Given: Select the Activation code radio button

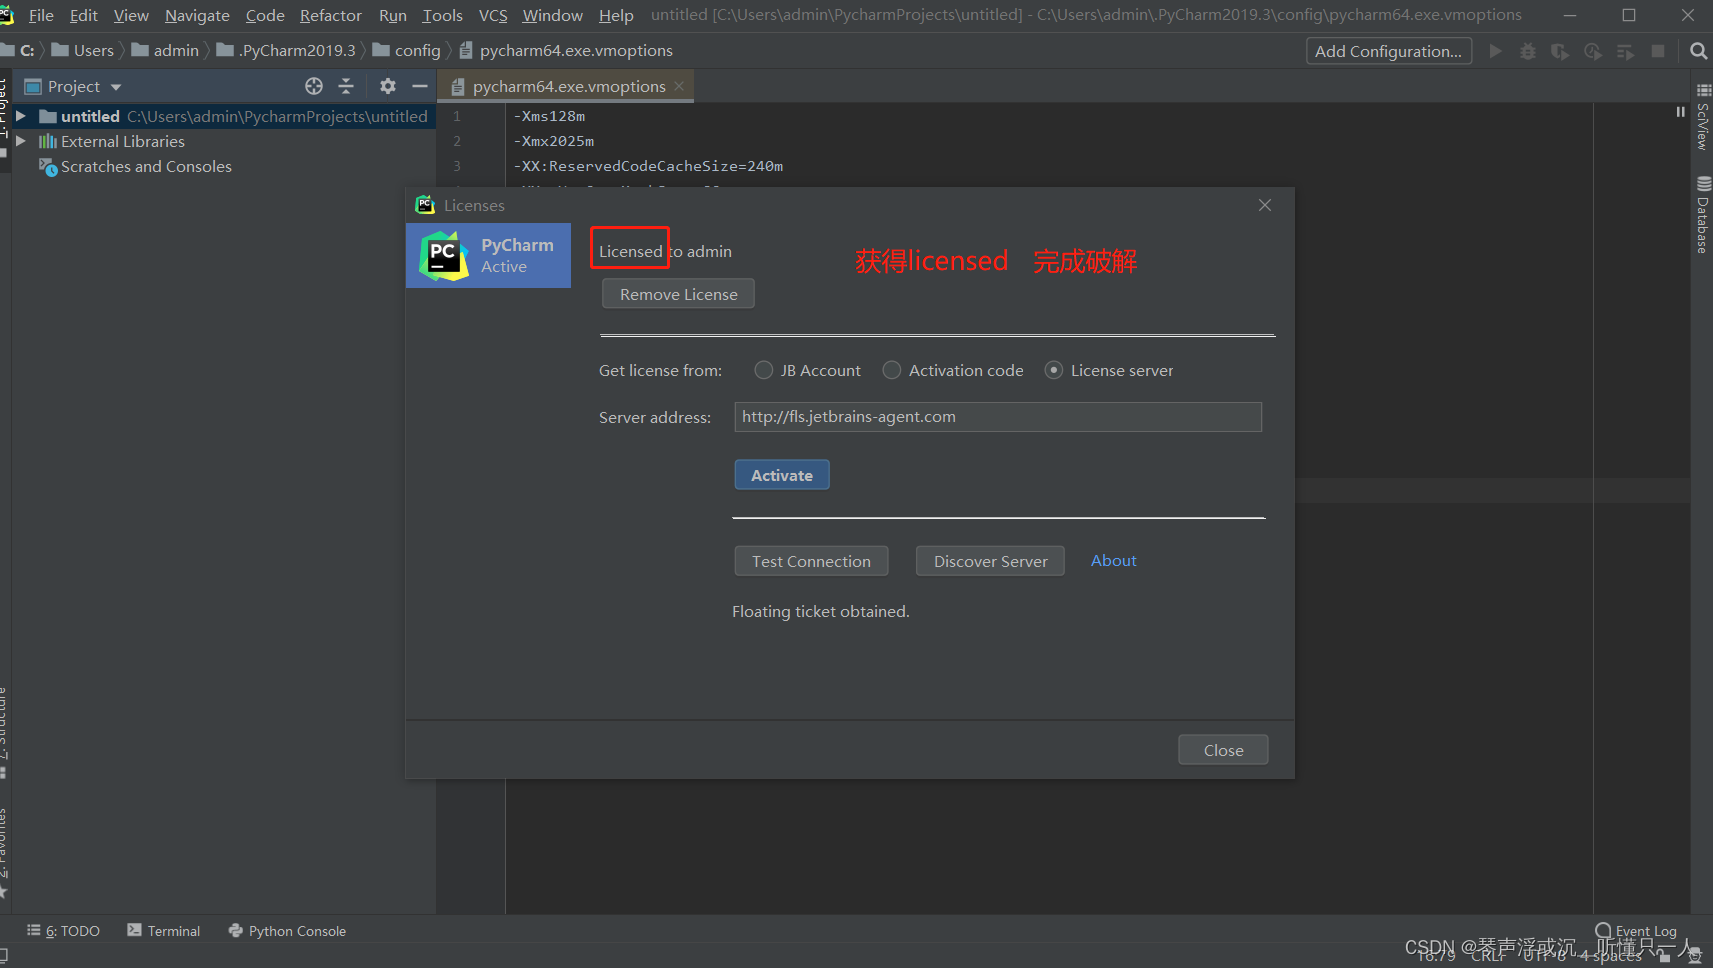Looking at the screenshot, I should (892, 370).
